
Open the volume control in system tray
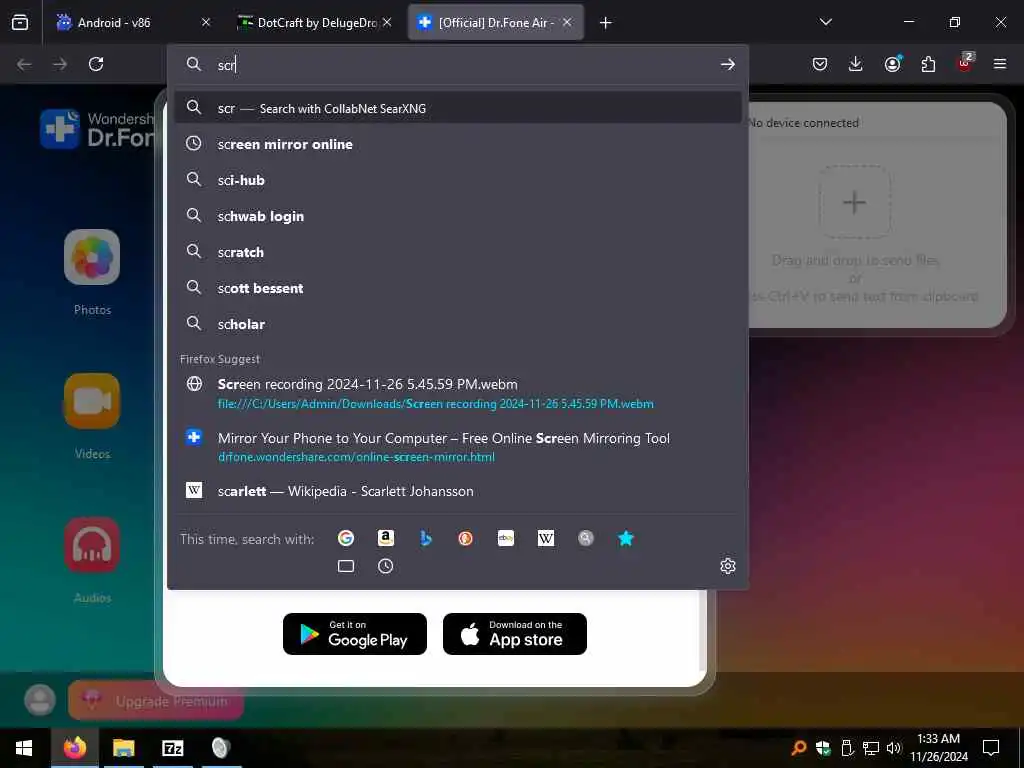[893, 748]
